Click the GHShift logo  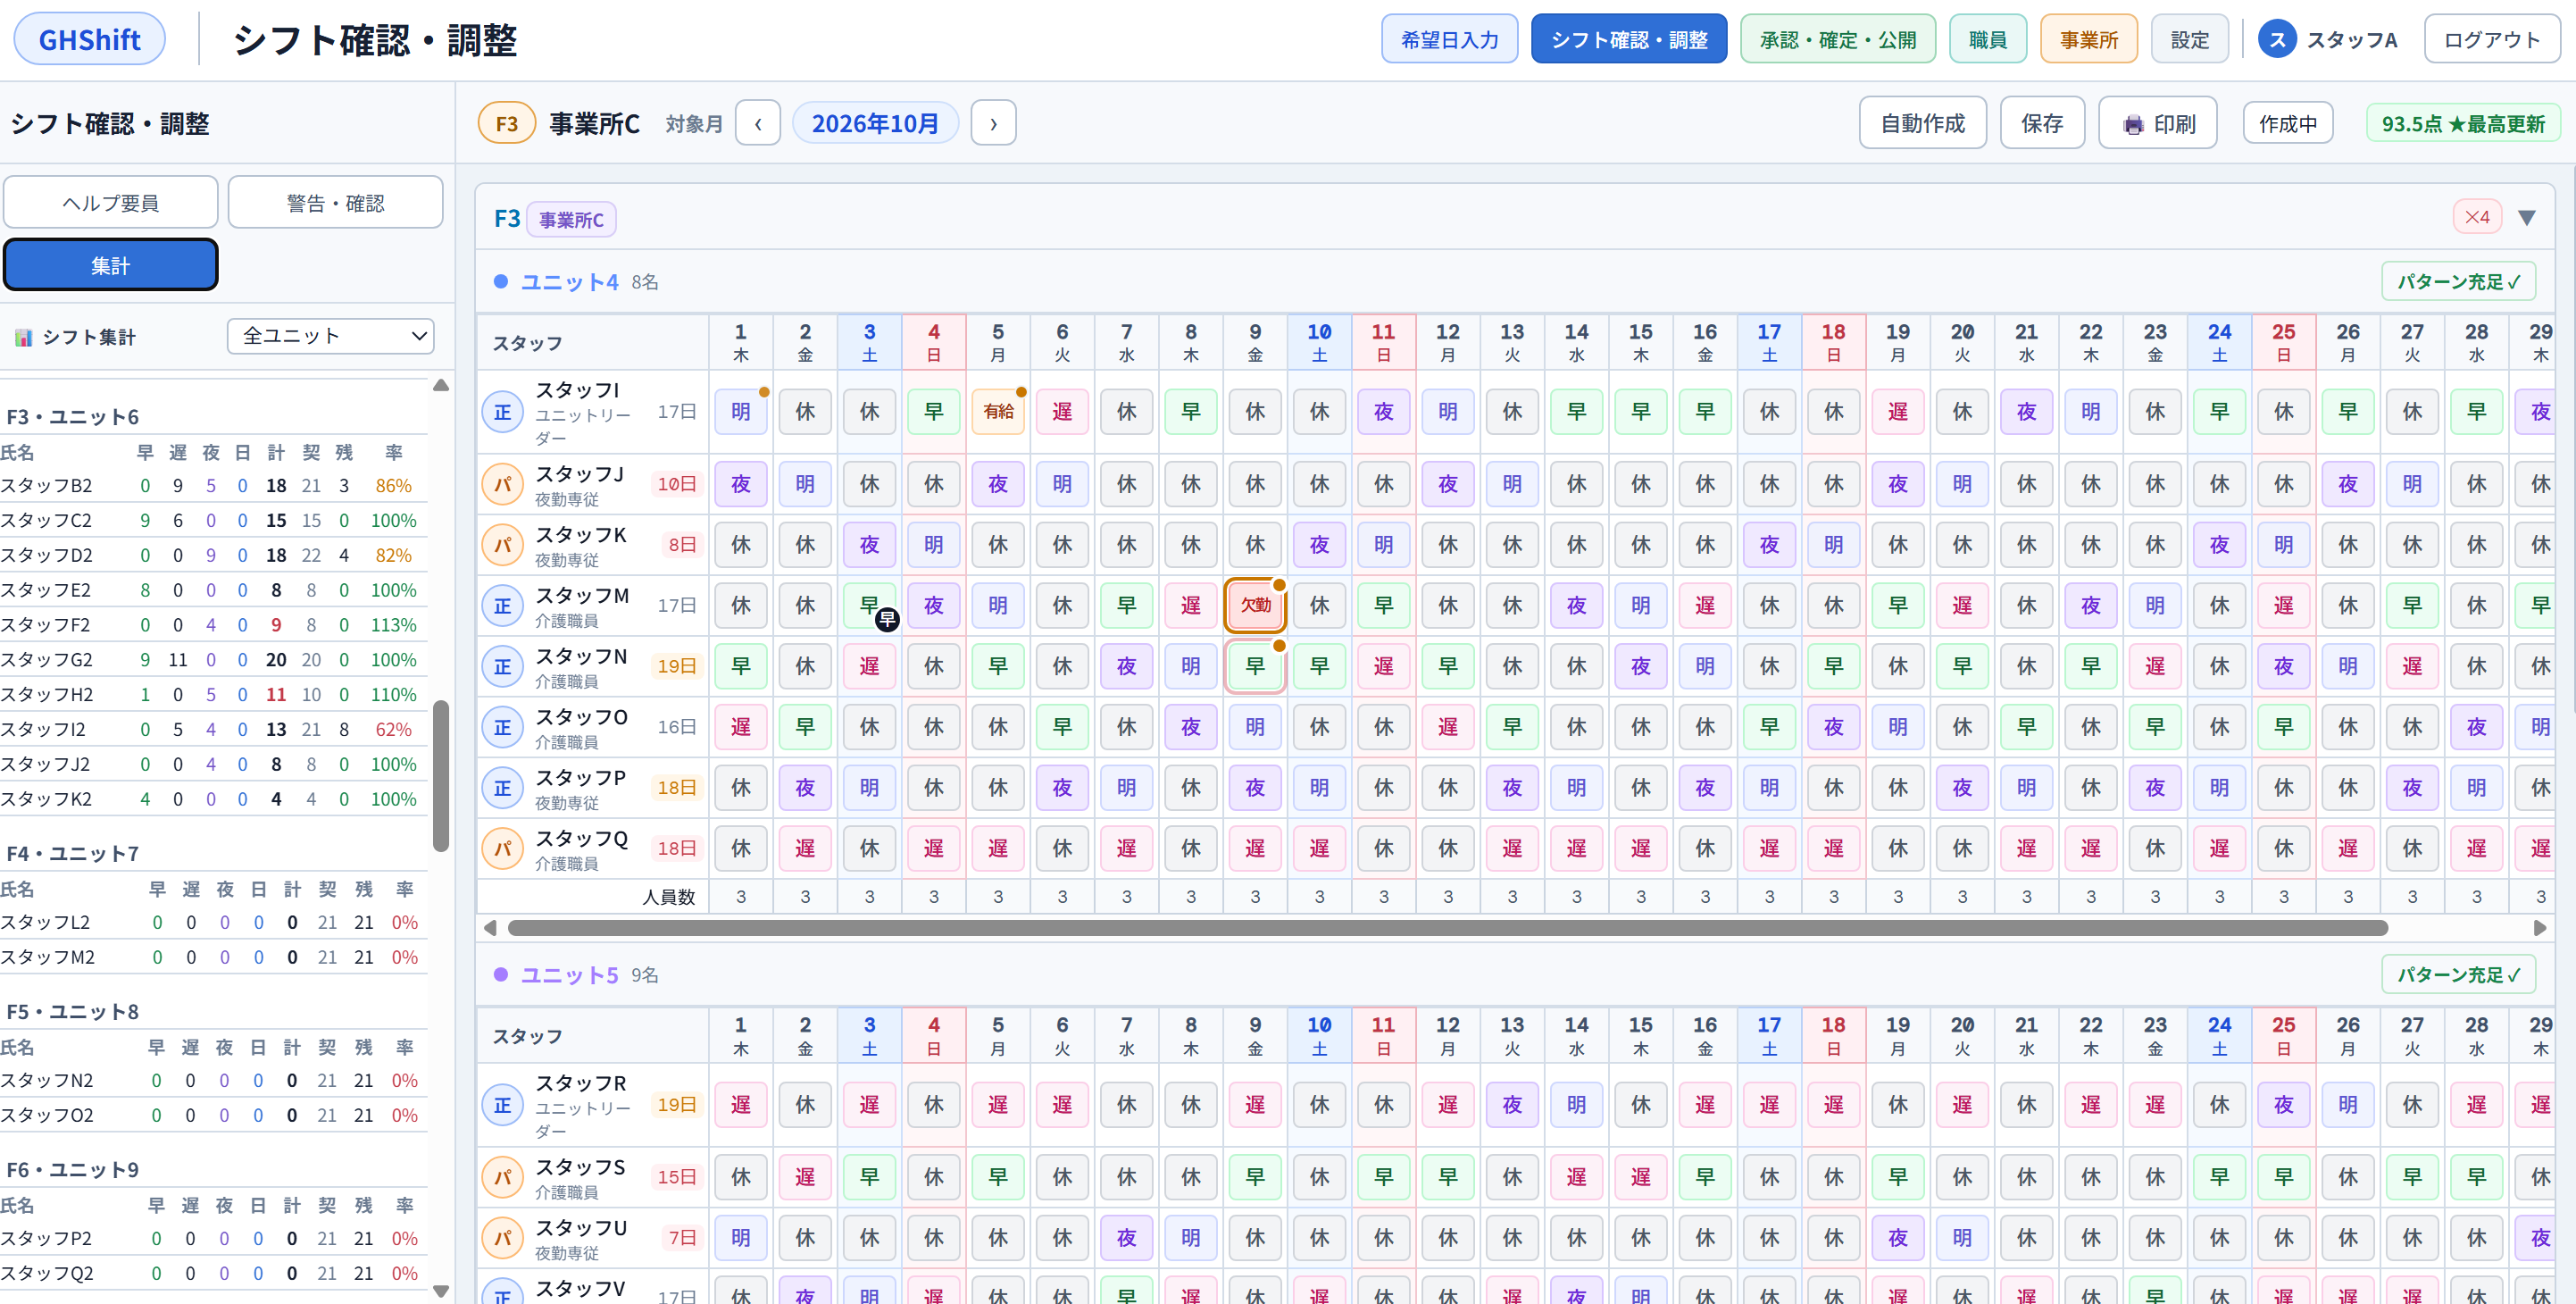tap(89, 40)
